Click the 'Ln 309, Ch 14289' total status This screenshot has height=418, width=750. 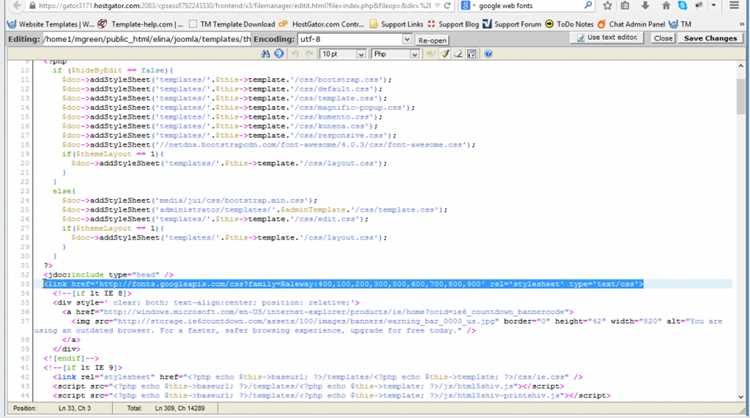click(x=180, y=408)
